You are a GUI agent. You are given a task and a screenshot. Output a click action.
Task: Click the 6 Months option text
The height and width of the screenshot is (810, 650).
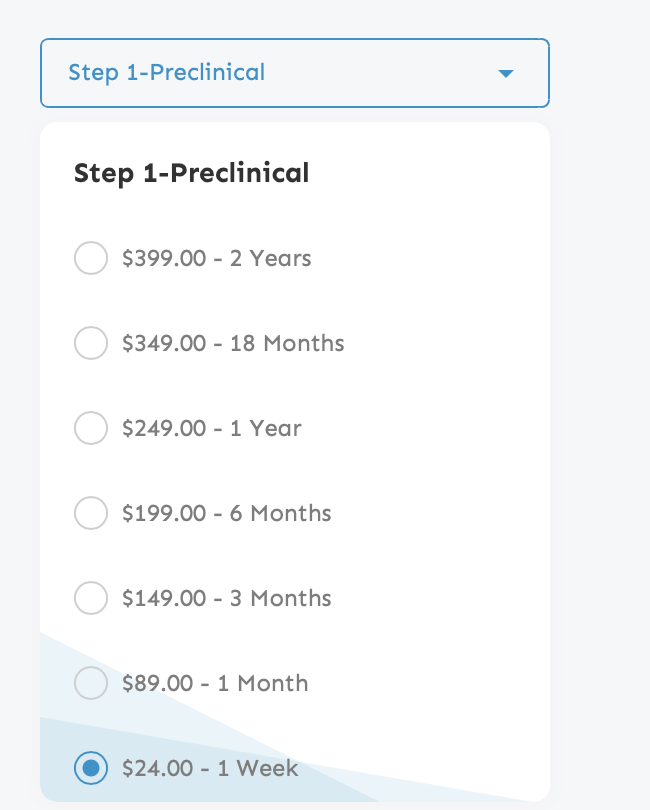pyautogui.click(x=225, y=513)
